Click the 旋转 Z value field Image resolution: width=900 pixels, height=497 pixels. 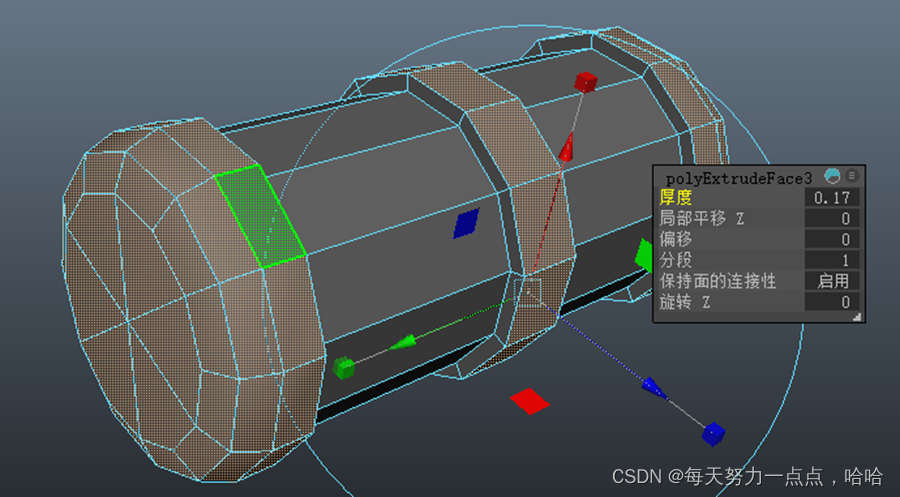[832, 301]
